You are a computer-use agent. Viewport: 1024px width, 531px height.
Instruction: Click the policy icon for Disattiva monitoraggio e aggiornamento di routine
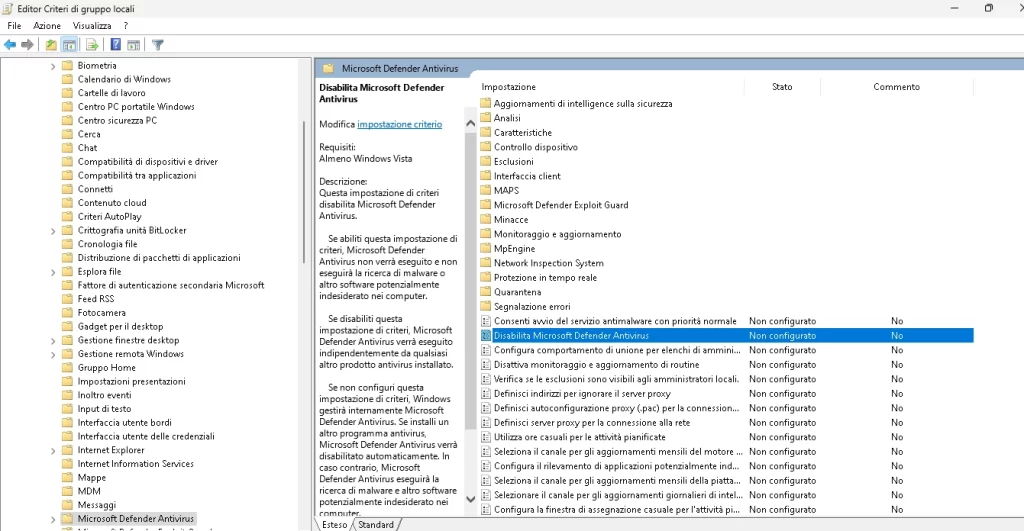point(485,364)
